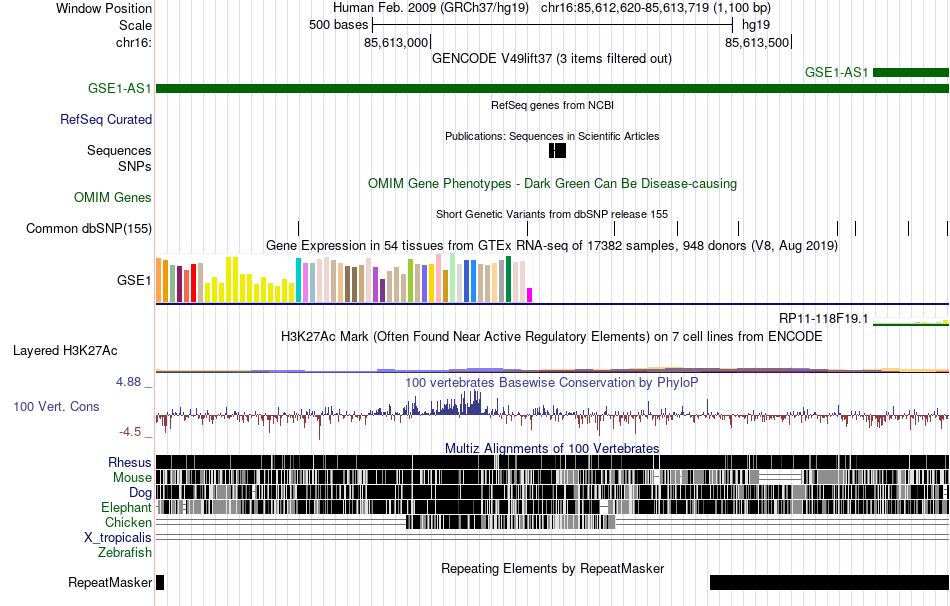Select the 100 Vert. Cons track label
The width and height of the screenshot is (950, 606).
tap(56, 407)
